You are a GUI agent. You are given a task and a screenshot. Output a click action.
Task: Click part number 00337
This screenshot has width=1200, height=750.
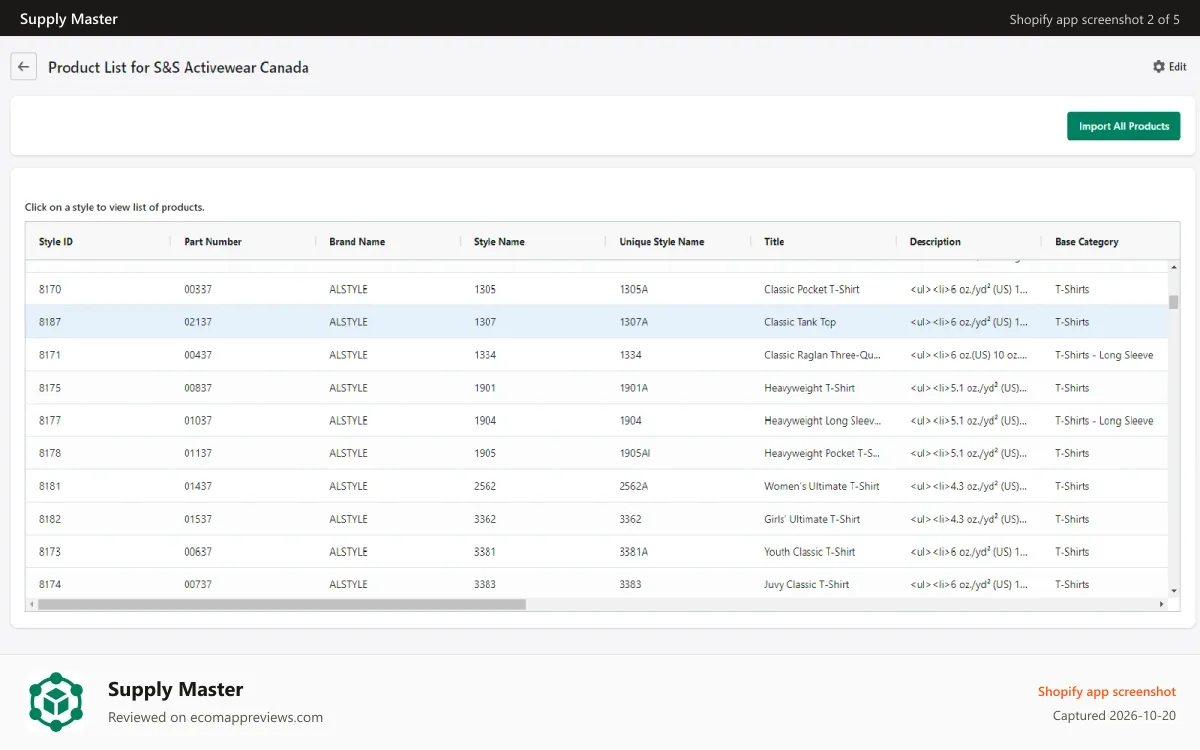pyautogui.click(x=198, y=289)
